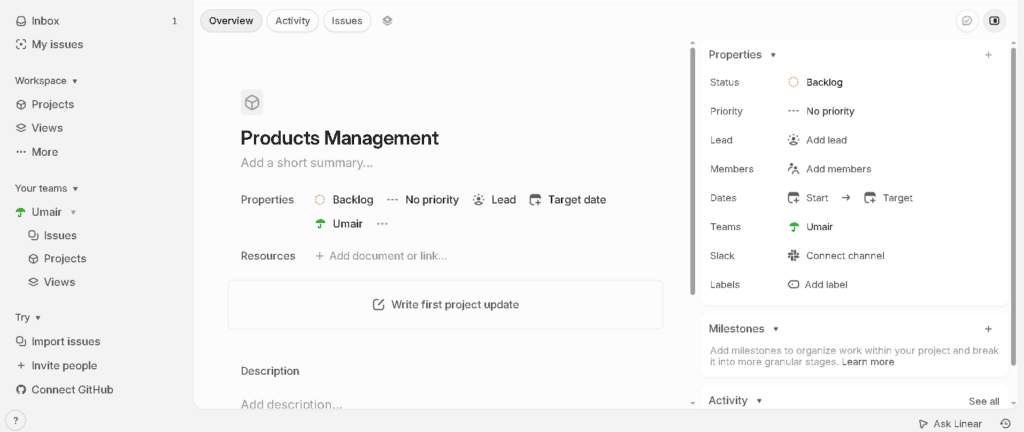Switch to the Overview tab
Viewport: 1024px width, 432px height.
point(231,21)
